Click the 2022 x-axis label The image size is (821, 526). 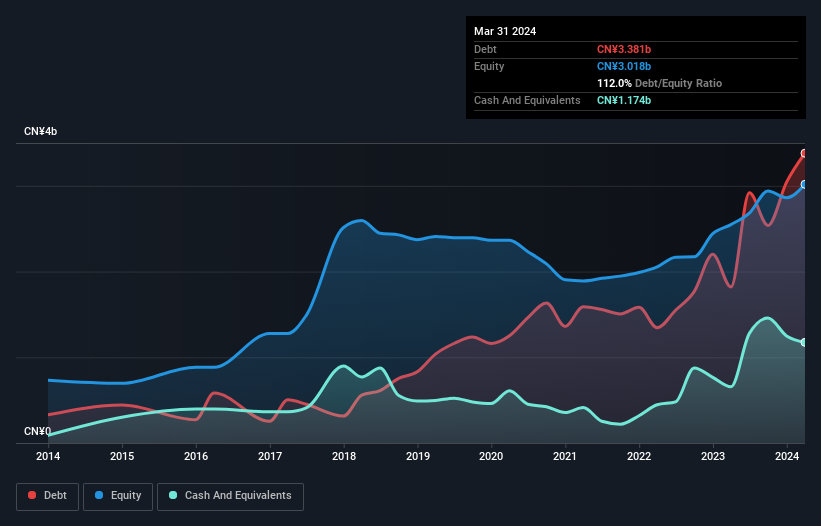click(x=639, y=456)
